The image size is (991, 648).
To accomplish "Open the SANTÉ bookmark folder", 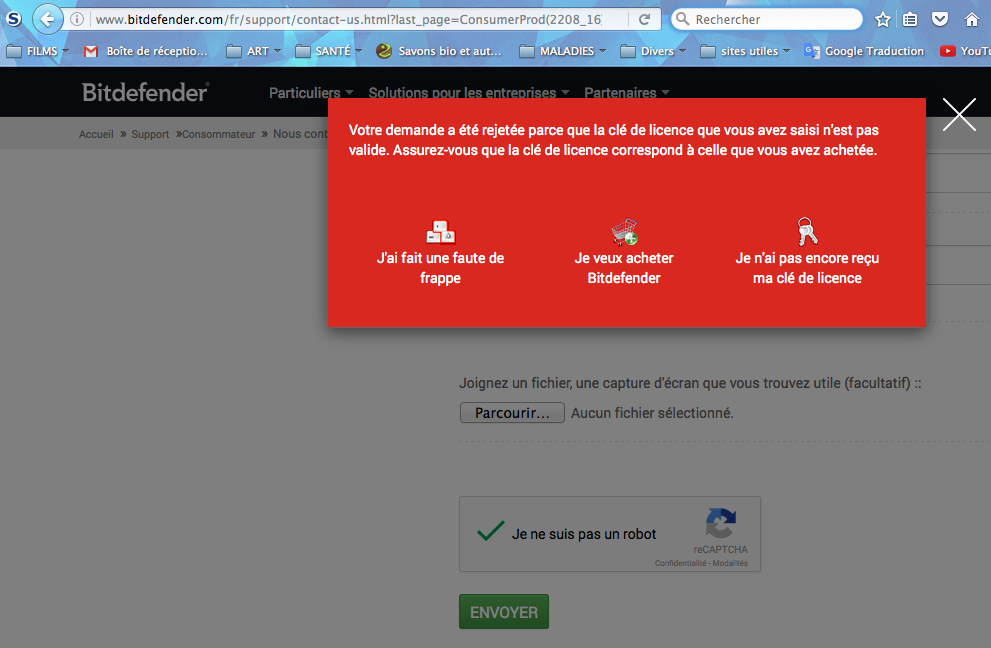I will tap(329, 51).
